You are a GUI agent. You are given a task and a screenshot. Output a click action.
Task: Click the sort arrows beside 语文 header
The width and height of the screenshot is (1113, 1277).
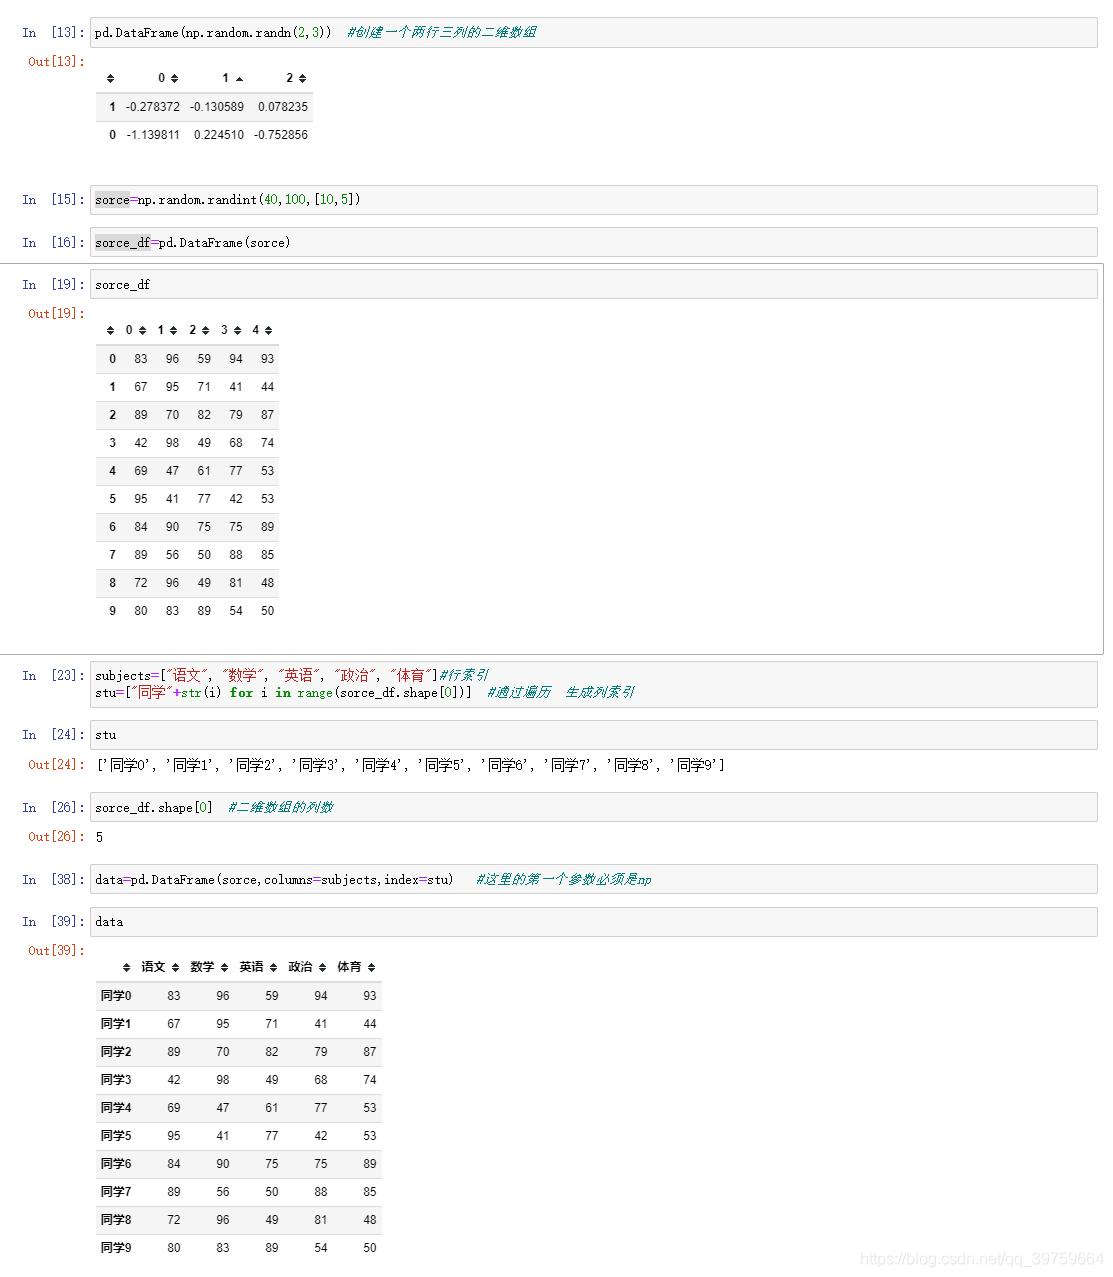click(x=175, y=967)
